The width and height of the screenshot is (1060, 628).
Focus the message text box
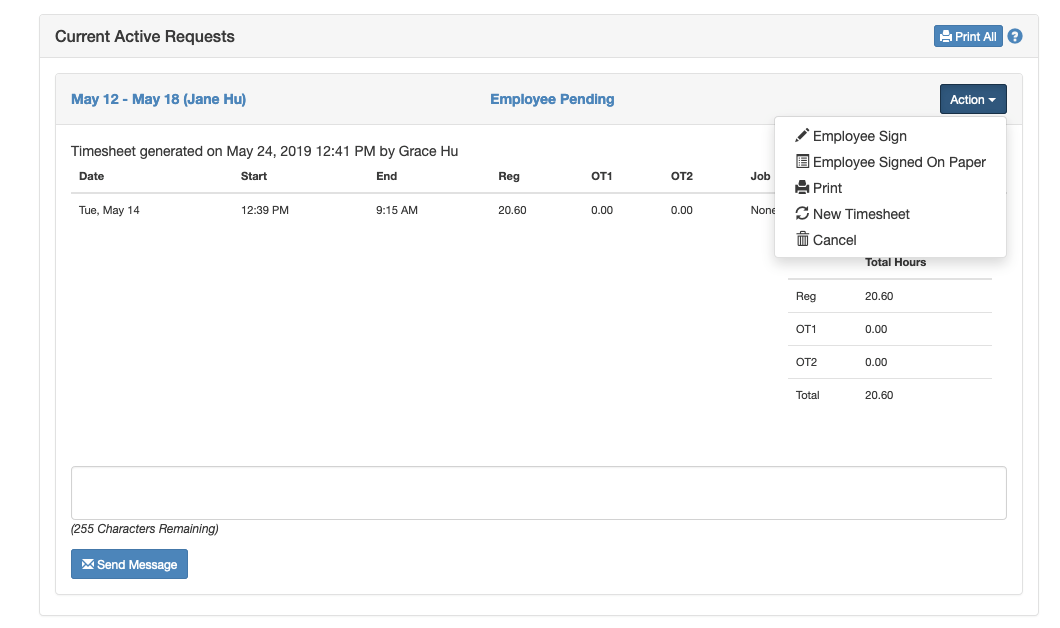pyautogui.click(x=538, y=492)
